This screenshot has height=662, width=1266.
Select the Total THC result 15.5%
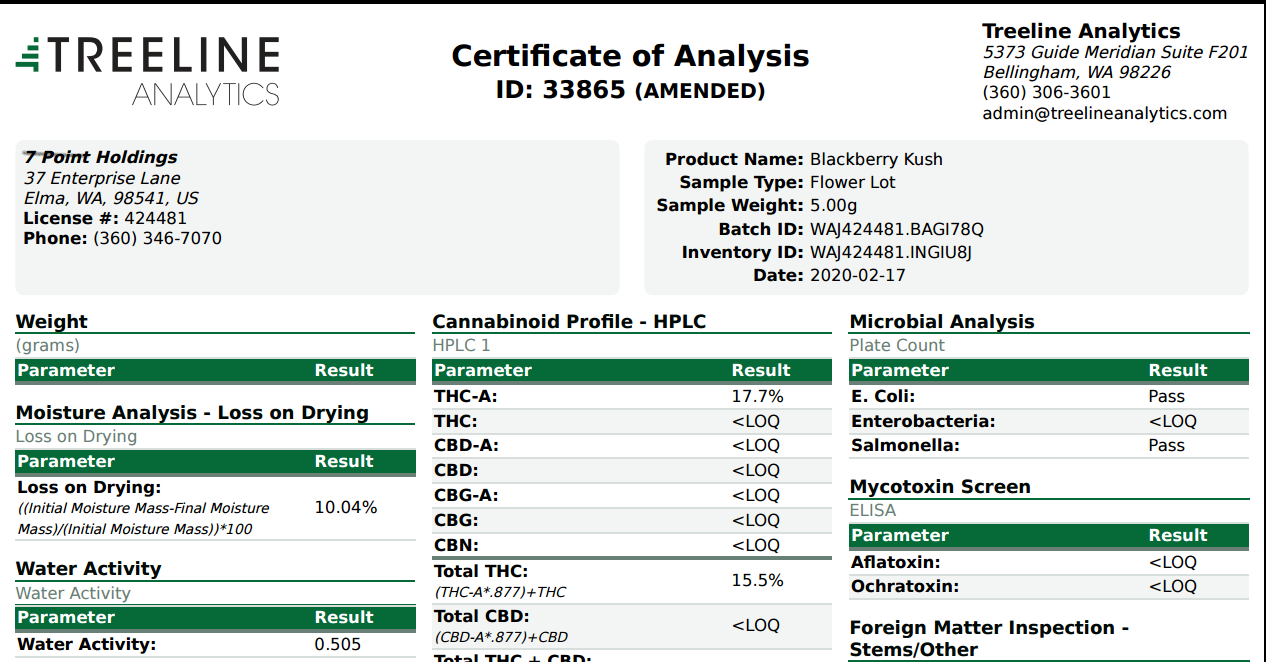(757, 580)
